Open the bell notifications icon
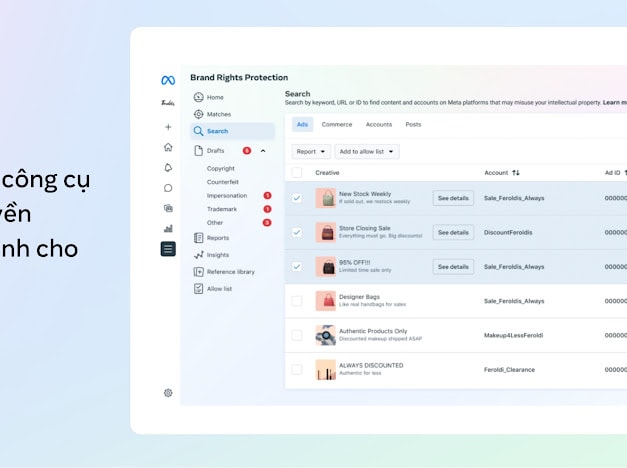This screenshot has width=627, height=468. pos(168,167)
